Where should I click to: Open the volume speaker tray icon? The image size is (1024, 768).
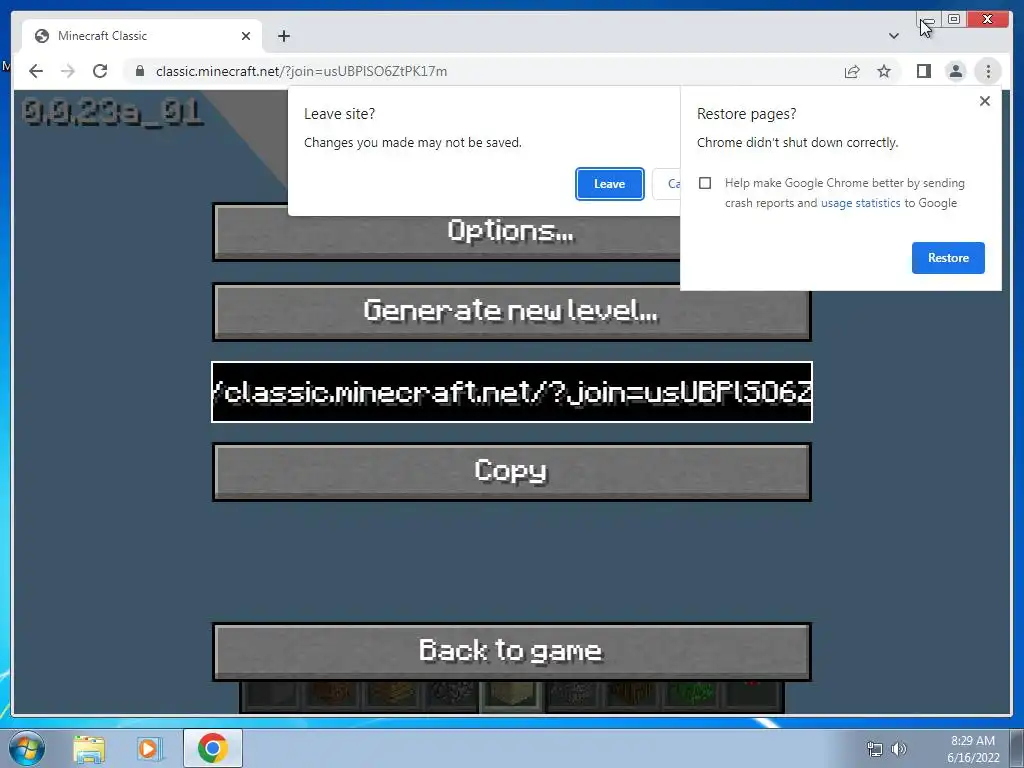tap(899, 749)
